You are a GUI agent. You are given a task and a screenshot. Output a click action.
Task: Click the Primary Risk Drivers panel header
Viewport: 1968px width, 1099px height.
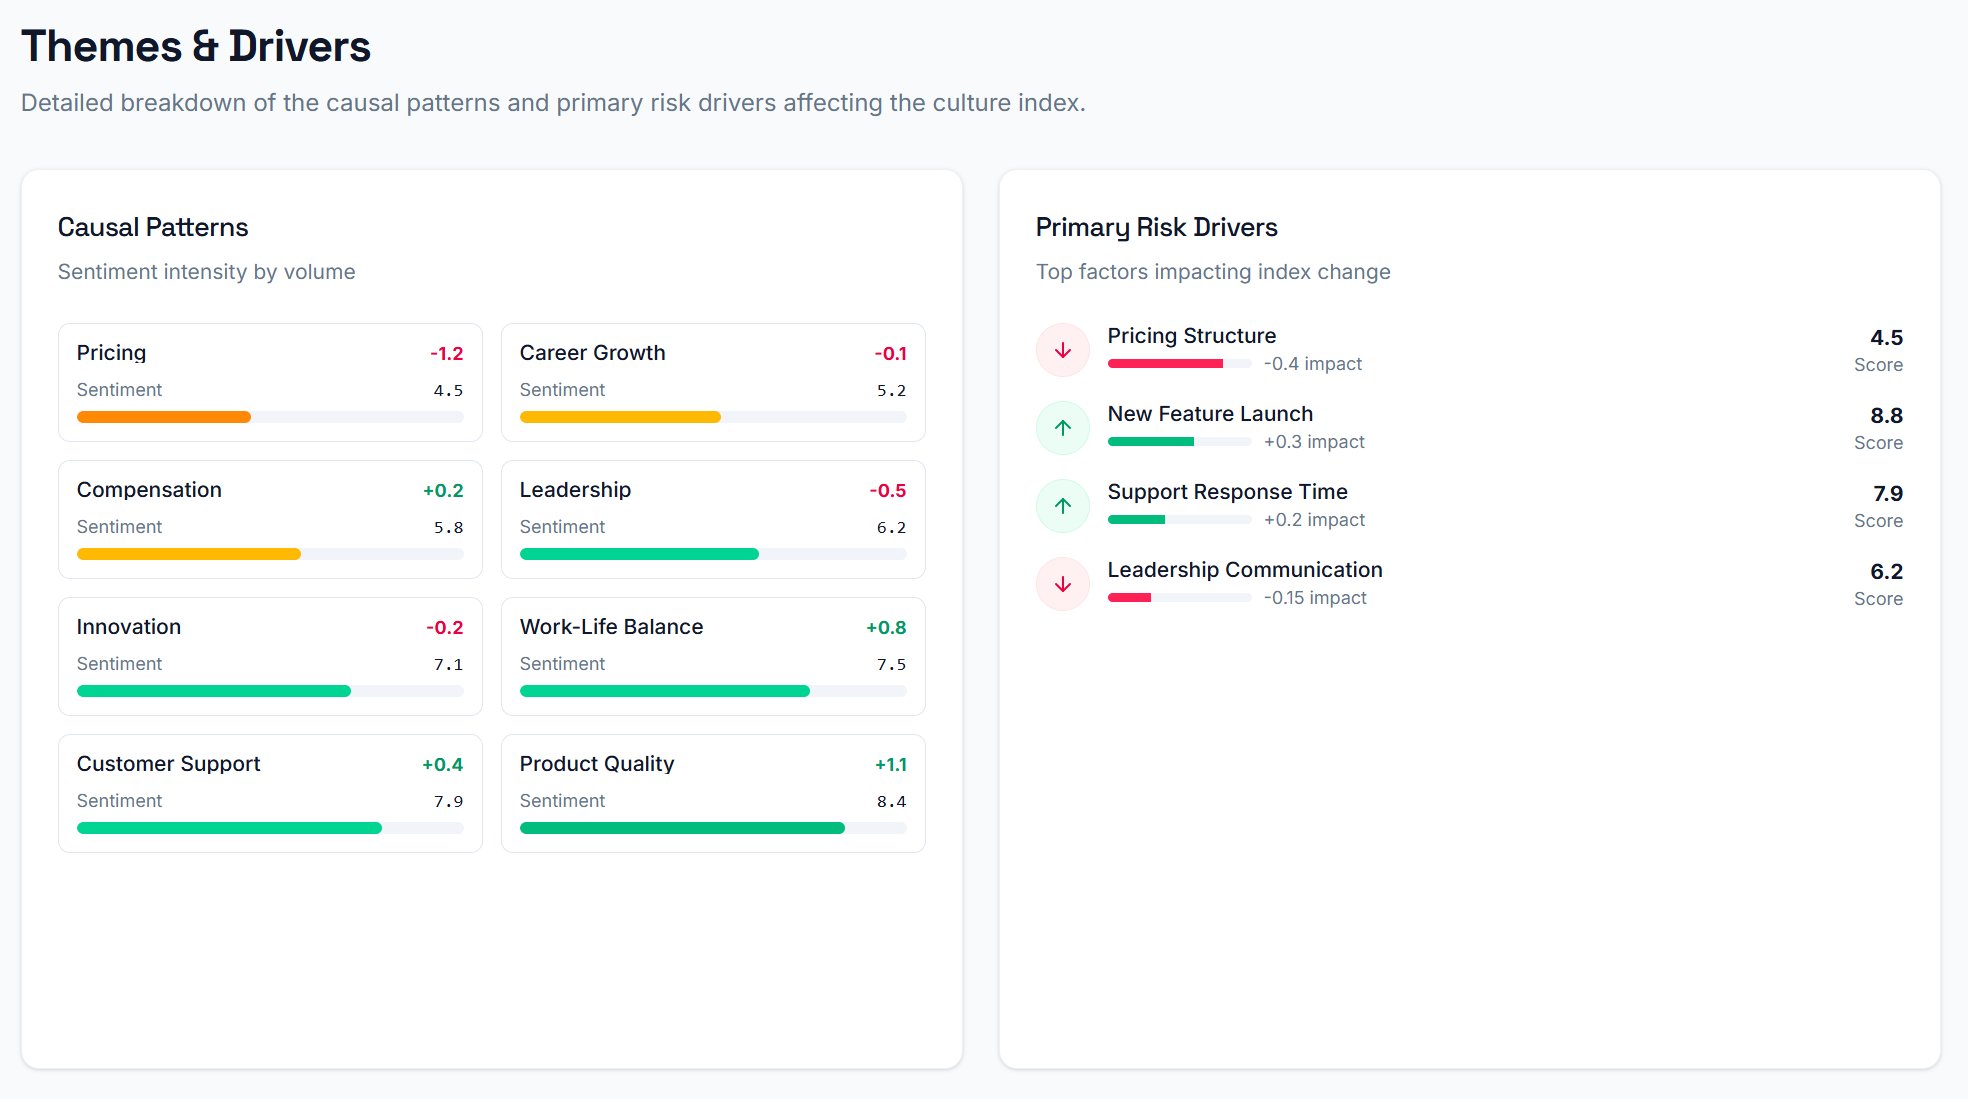1157,227
